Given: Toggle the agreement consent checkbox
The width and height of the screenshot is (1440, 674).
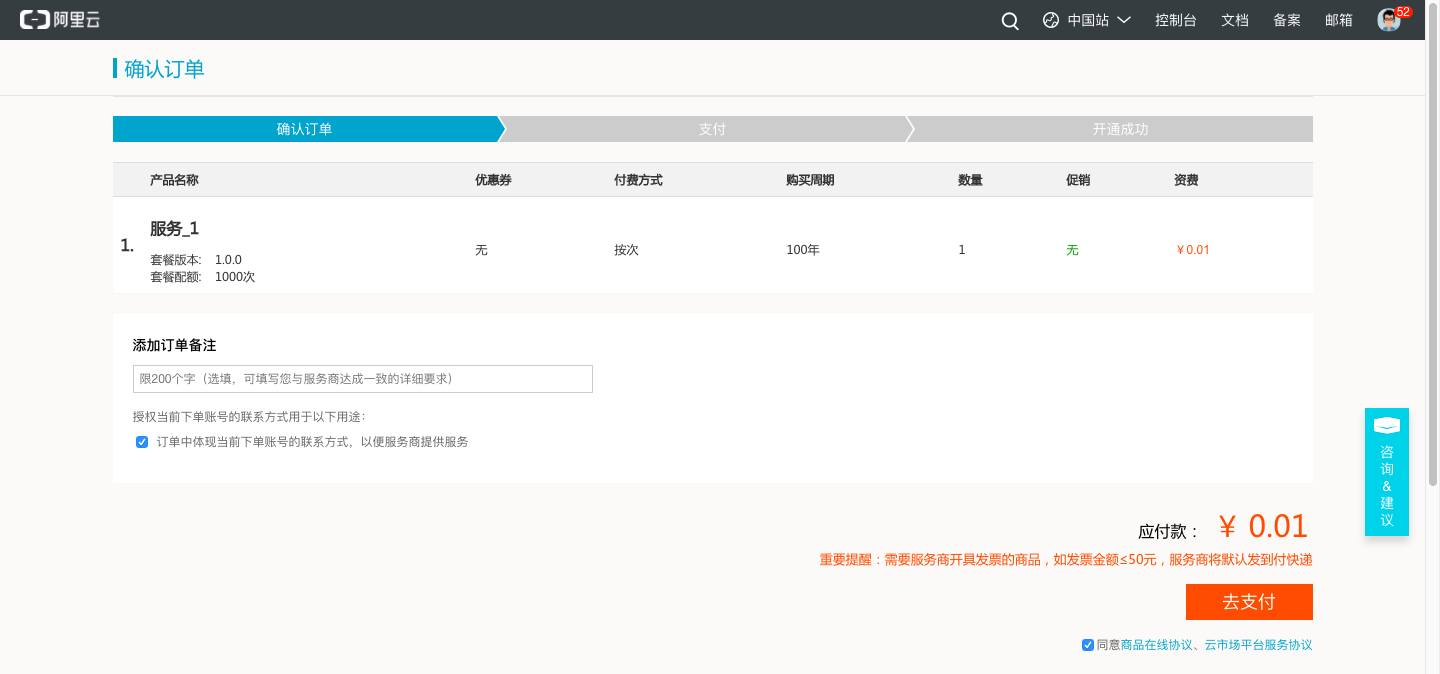Looking at the screenshot, I should pos(1088,645).
